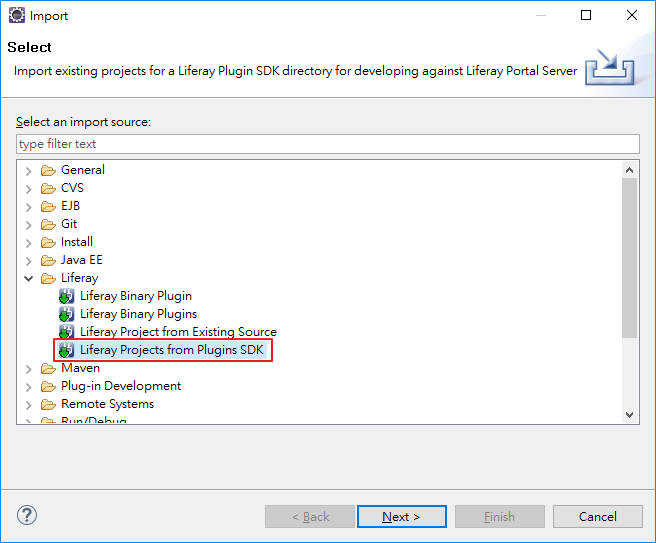Click the Liferay folder icon
Screen dimensions: 656x543
pyautogui.click(x=48, y=278)
